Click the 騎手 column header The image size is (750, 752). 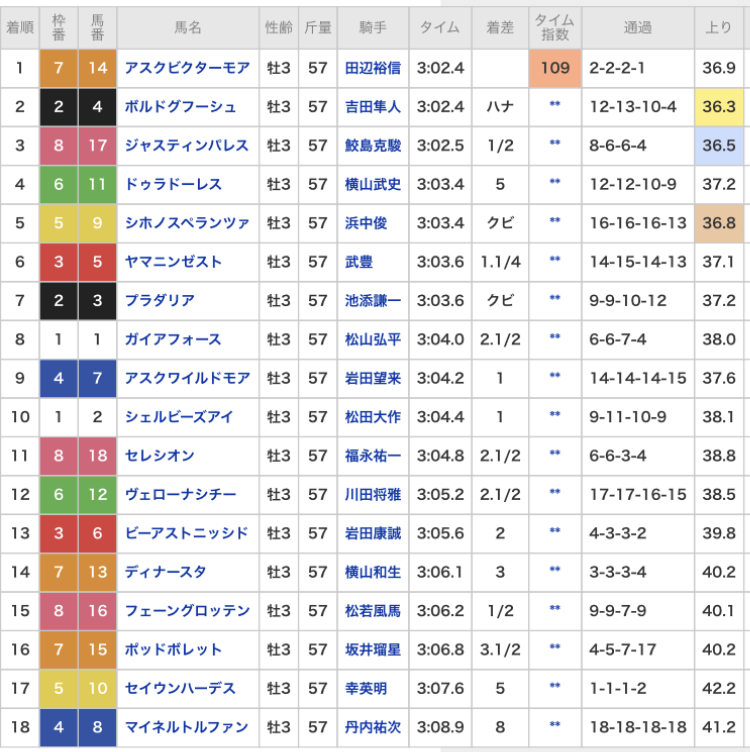pos(372,27)
